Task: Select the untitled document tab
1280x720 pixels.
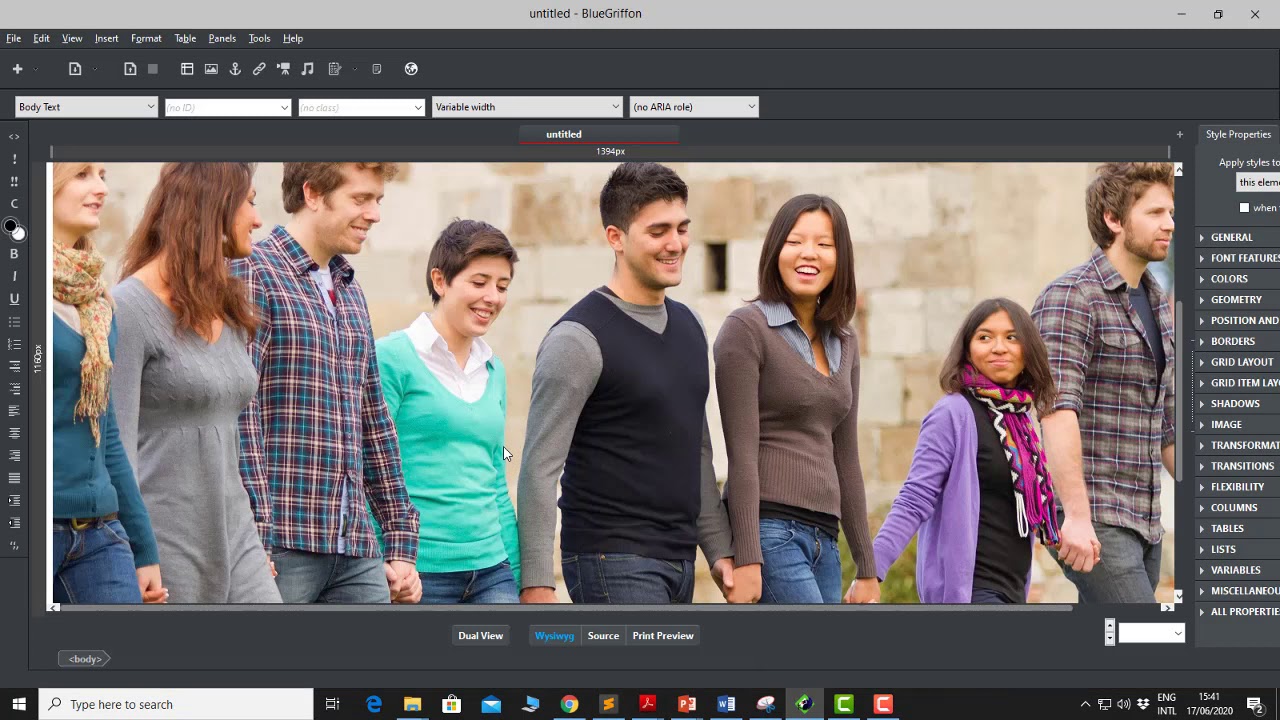Action: coord(598,134)
